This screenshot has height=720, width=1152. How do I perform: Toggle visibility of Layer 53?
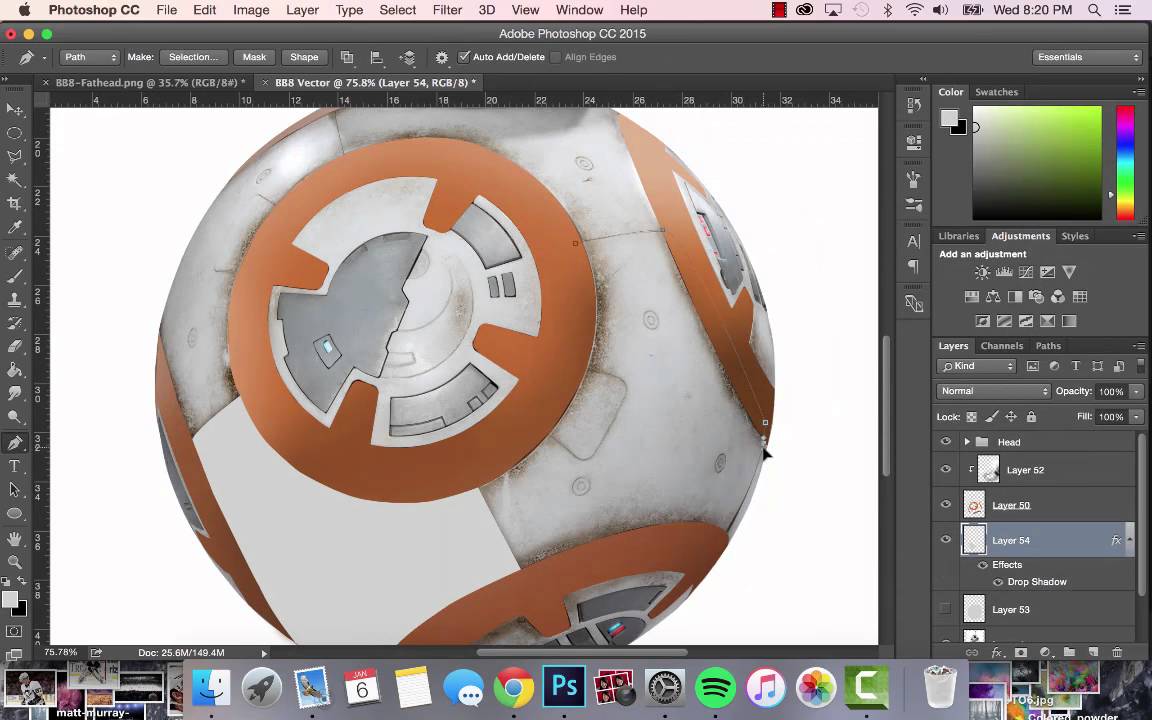click(946, 609)
